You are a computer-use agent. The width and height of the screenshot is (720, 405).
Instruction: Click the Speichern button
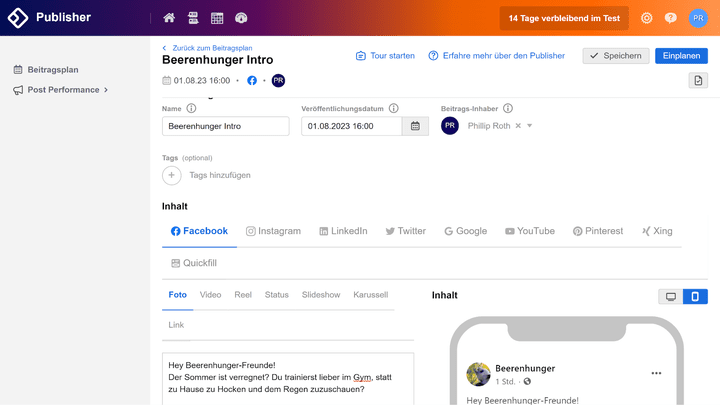pos(616,56)
